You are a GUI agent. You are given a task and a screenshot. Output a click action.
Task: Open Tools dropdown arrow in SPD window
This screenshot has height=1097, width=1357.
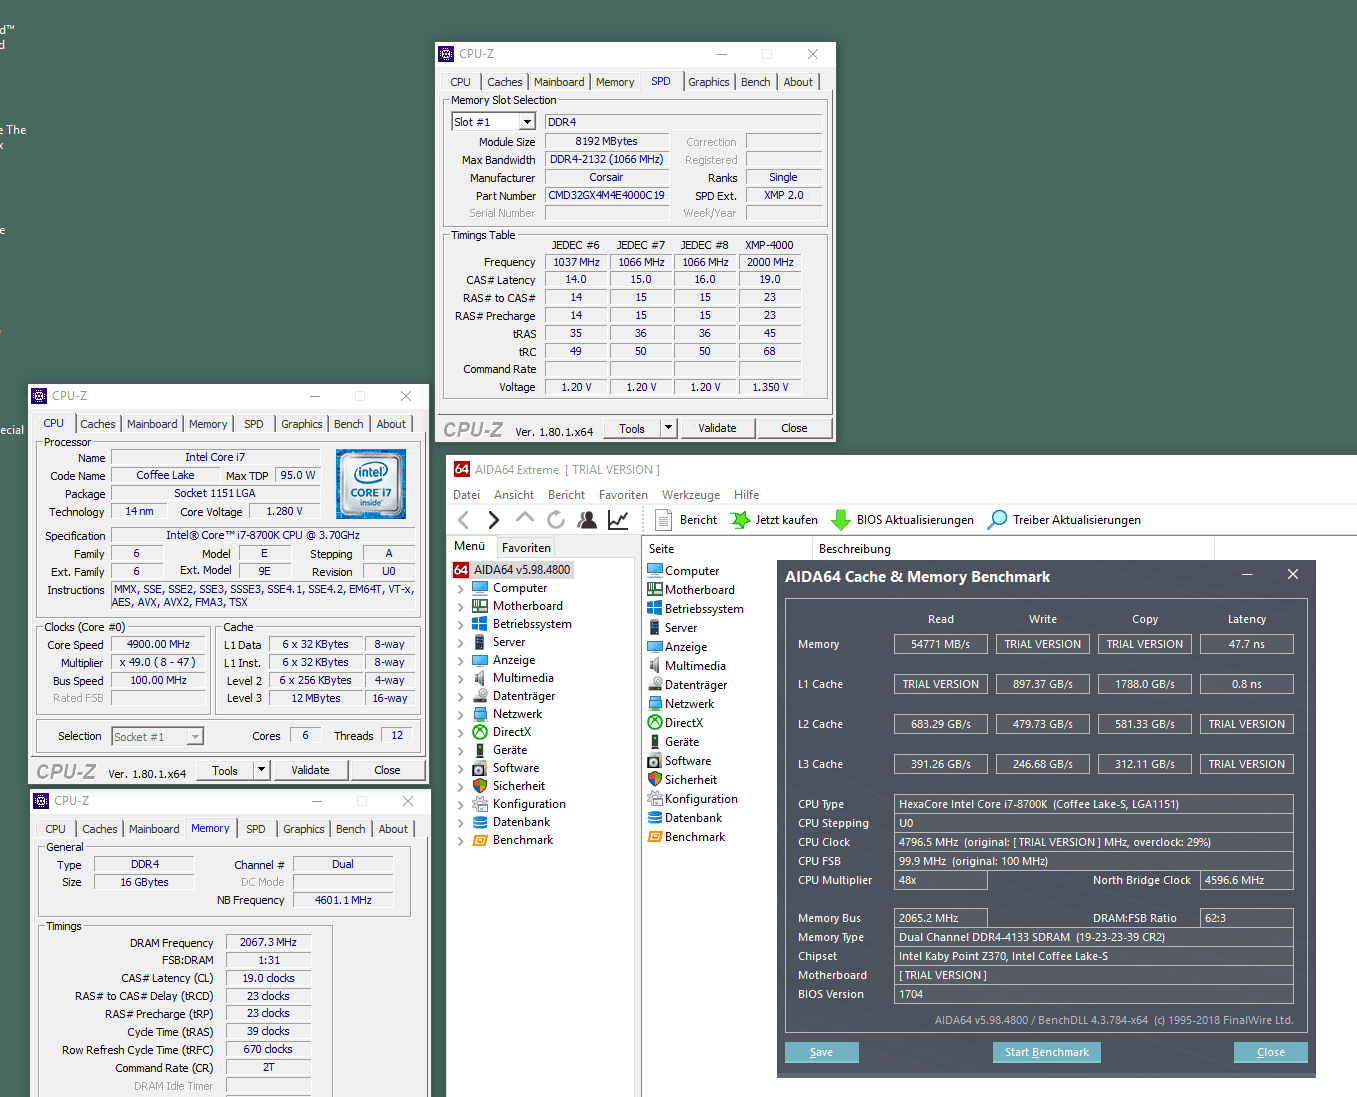(x=669, y=428)
